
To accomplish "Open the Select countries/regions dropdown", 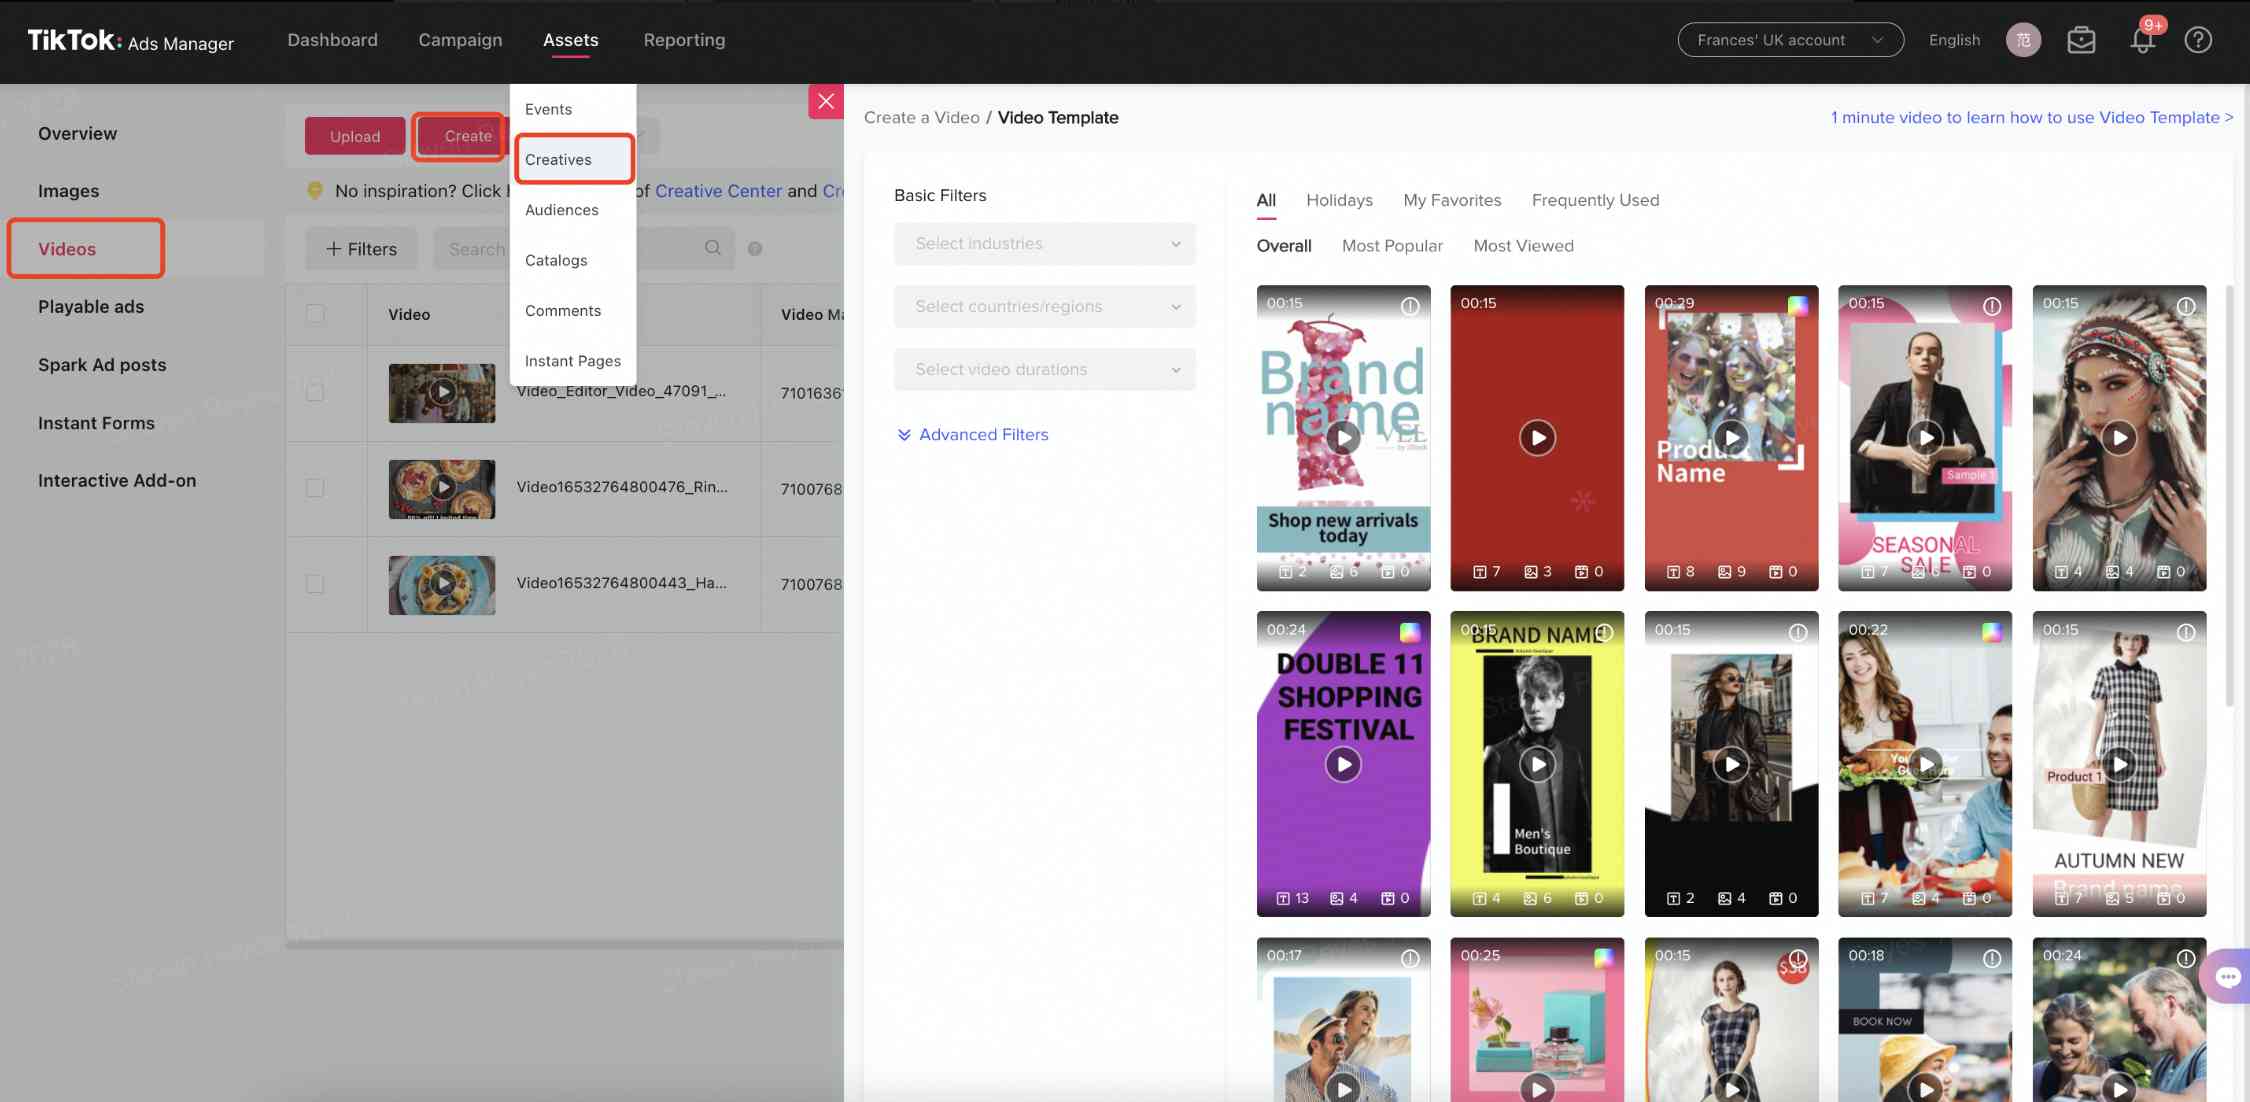I will pyautogui.click(x=1043, y=306).
